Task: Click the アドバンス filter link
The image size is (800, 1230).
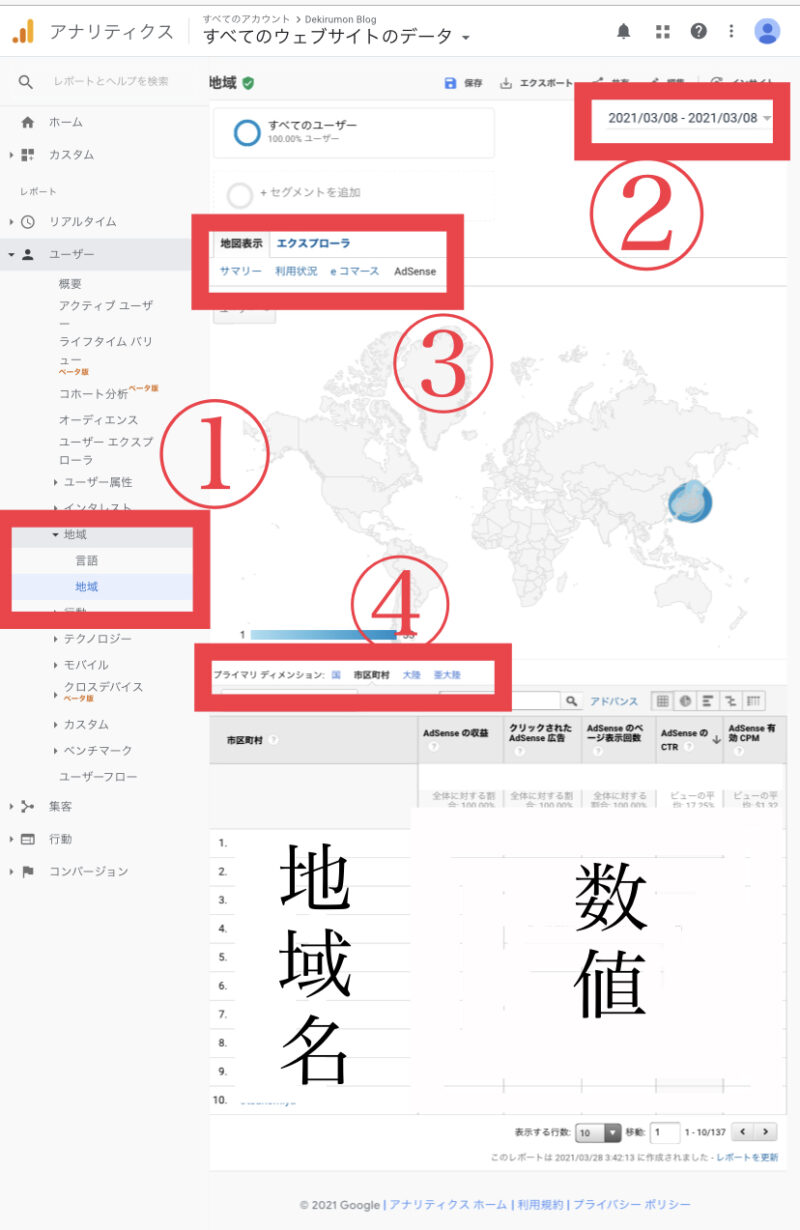Action: 614,702
